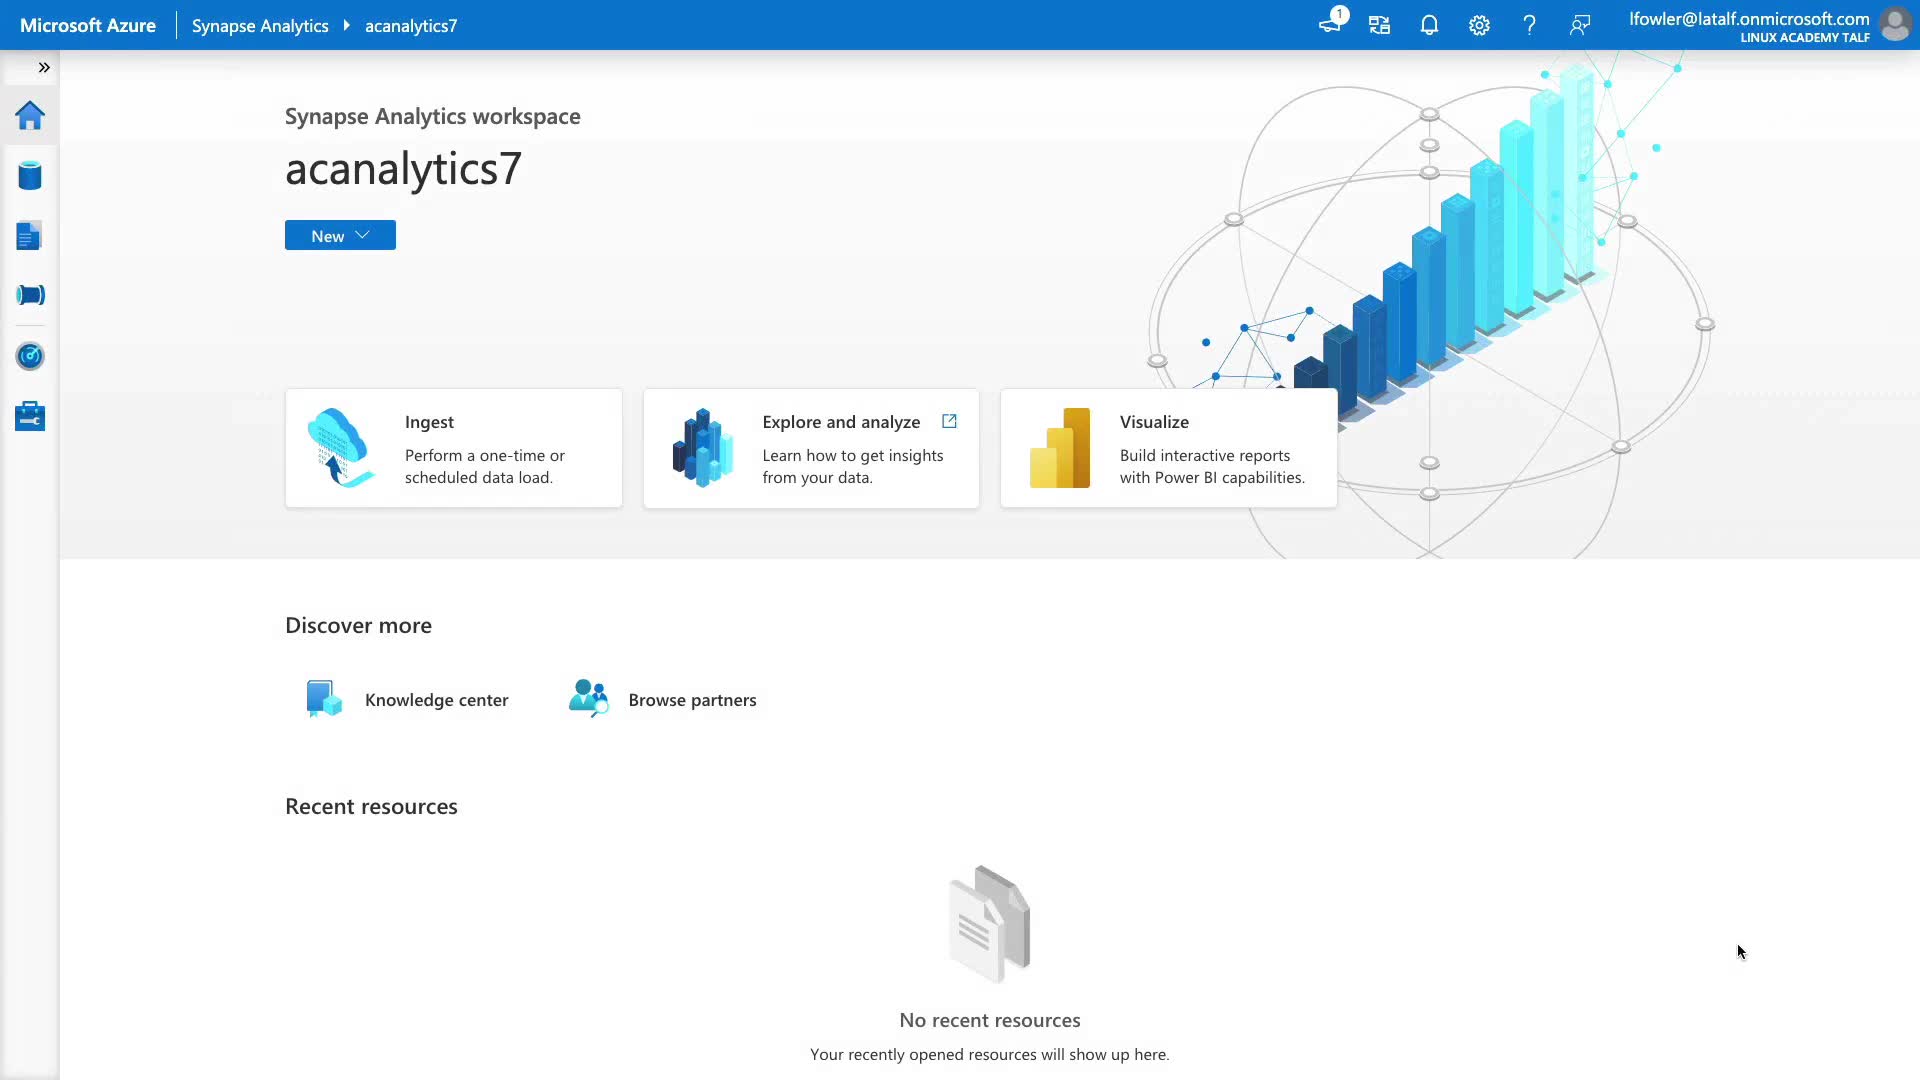This screenshot has width=1920, height=1080.
Task: Open the Ingest card
Action: (453, 448)
